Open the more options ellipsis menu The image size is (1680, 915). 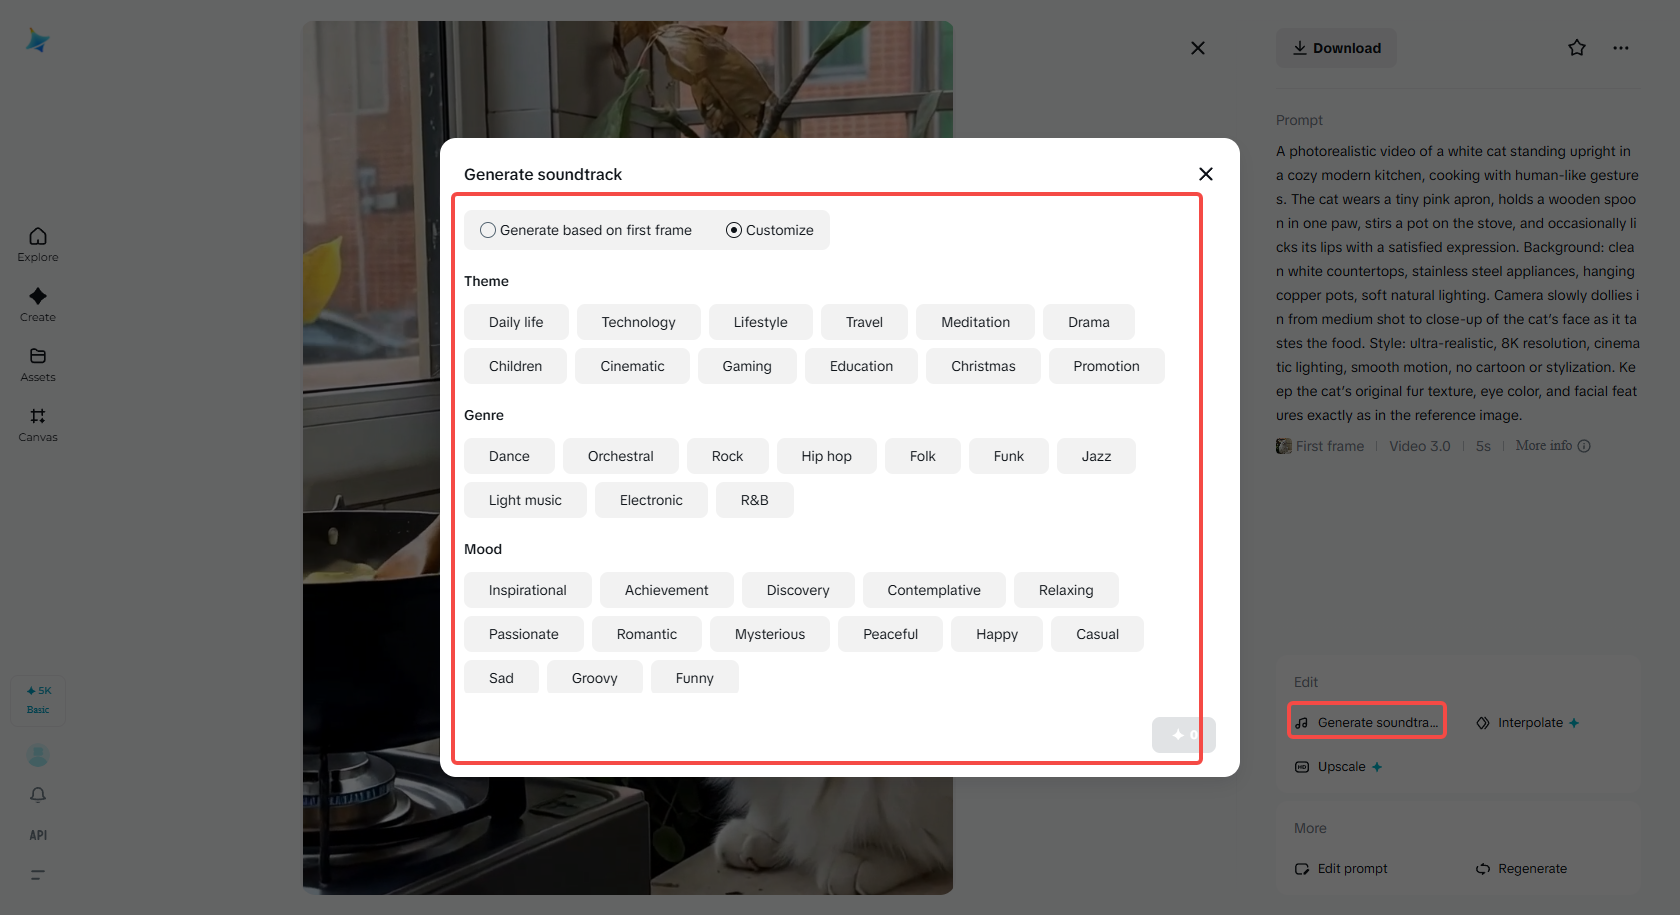[1621, 48]
